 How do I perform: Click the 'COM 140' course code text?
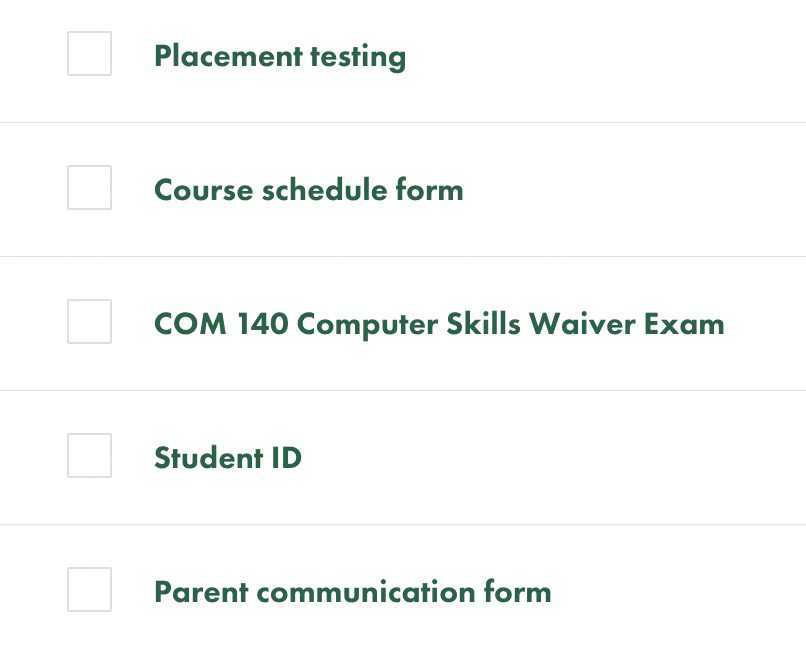click(x=221, y=324)
